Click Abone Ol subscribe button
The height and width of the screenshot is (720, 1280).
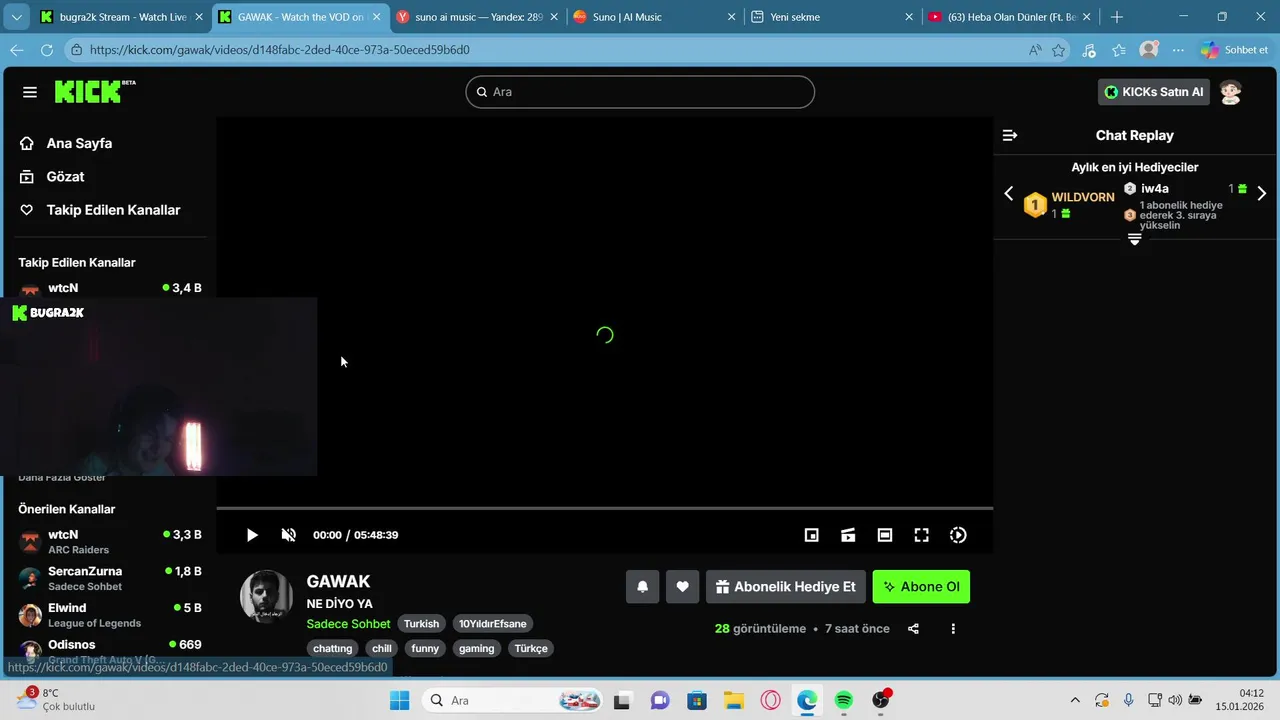tap(921, 587)
